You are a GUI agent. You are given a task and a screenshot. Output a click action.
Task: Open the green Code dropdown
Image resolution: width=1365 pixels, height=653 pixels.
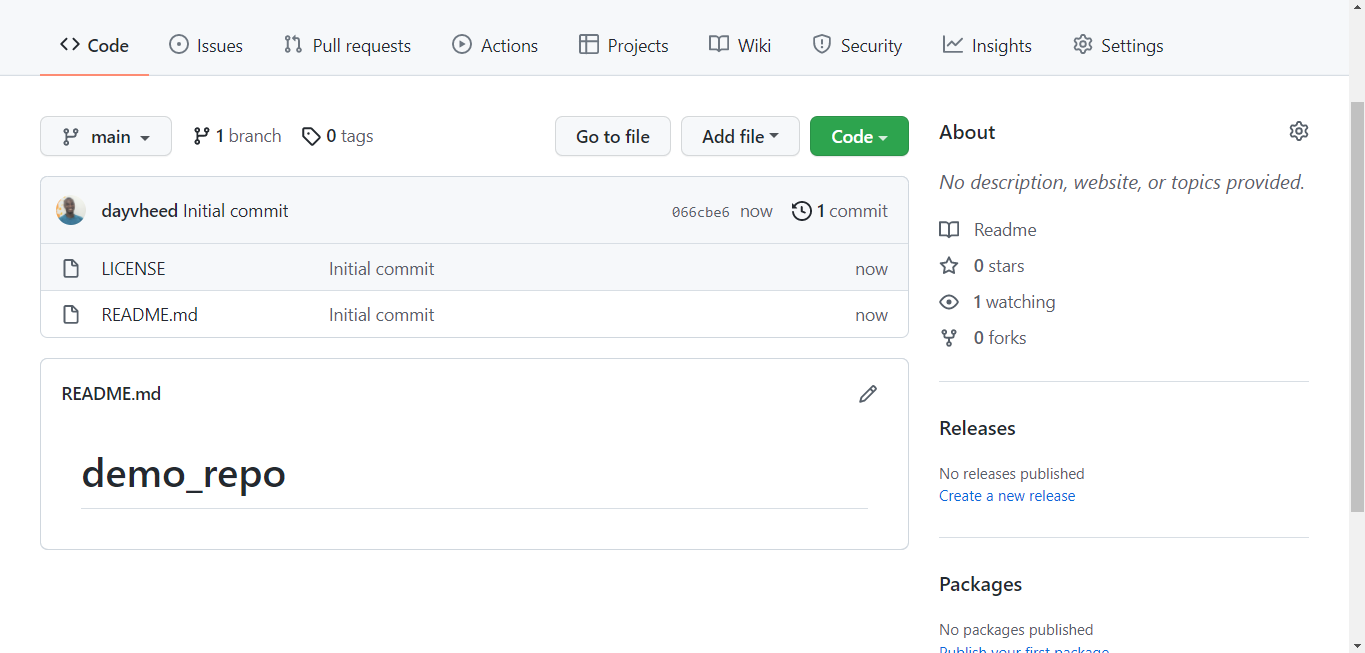(858, 135)
